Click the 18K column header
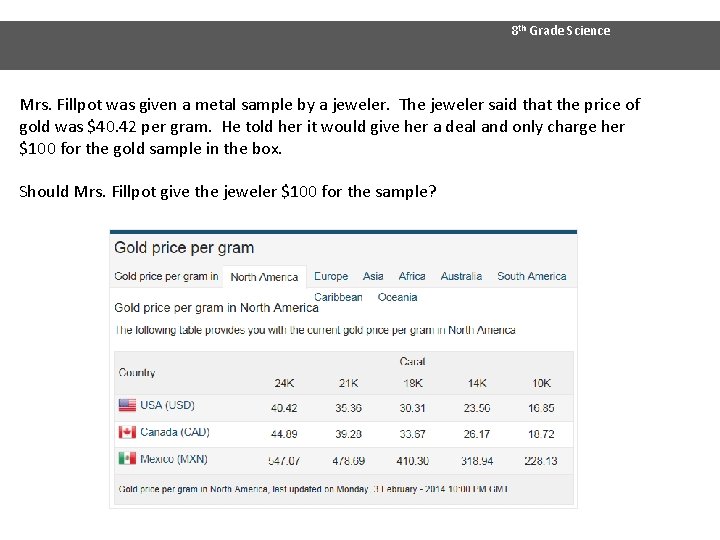Image resolution: width=720 pixels, height=540 pixels. [412, 383]
